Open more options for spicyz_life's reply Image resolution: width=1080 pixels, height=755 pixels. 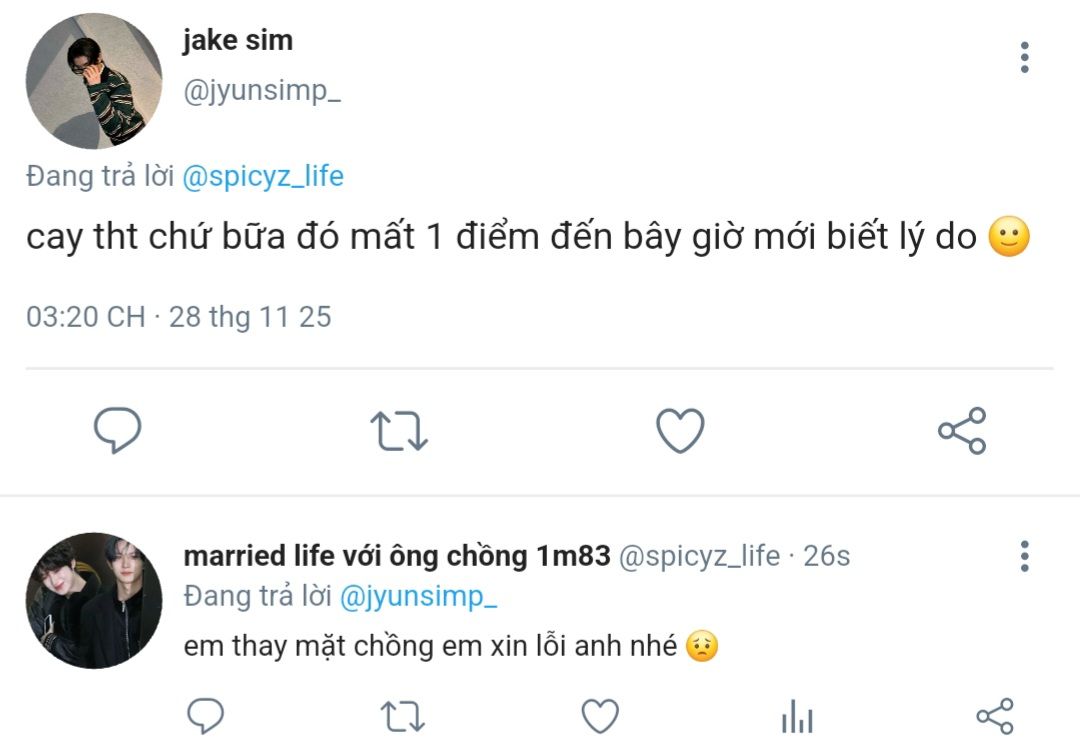click(1025, 556)
